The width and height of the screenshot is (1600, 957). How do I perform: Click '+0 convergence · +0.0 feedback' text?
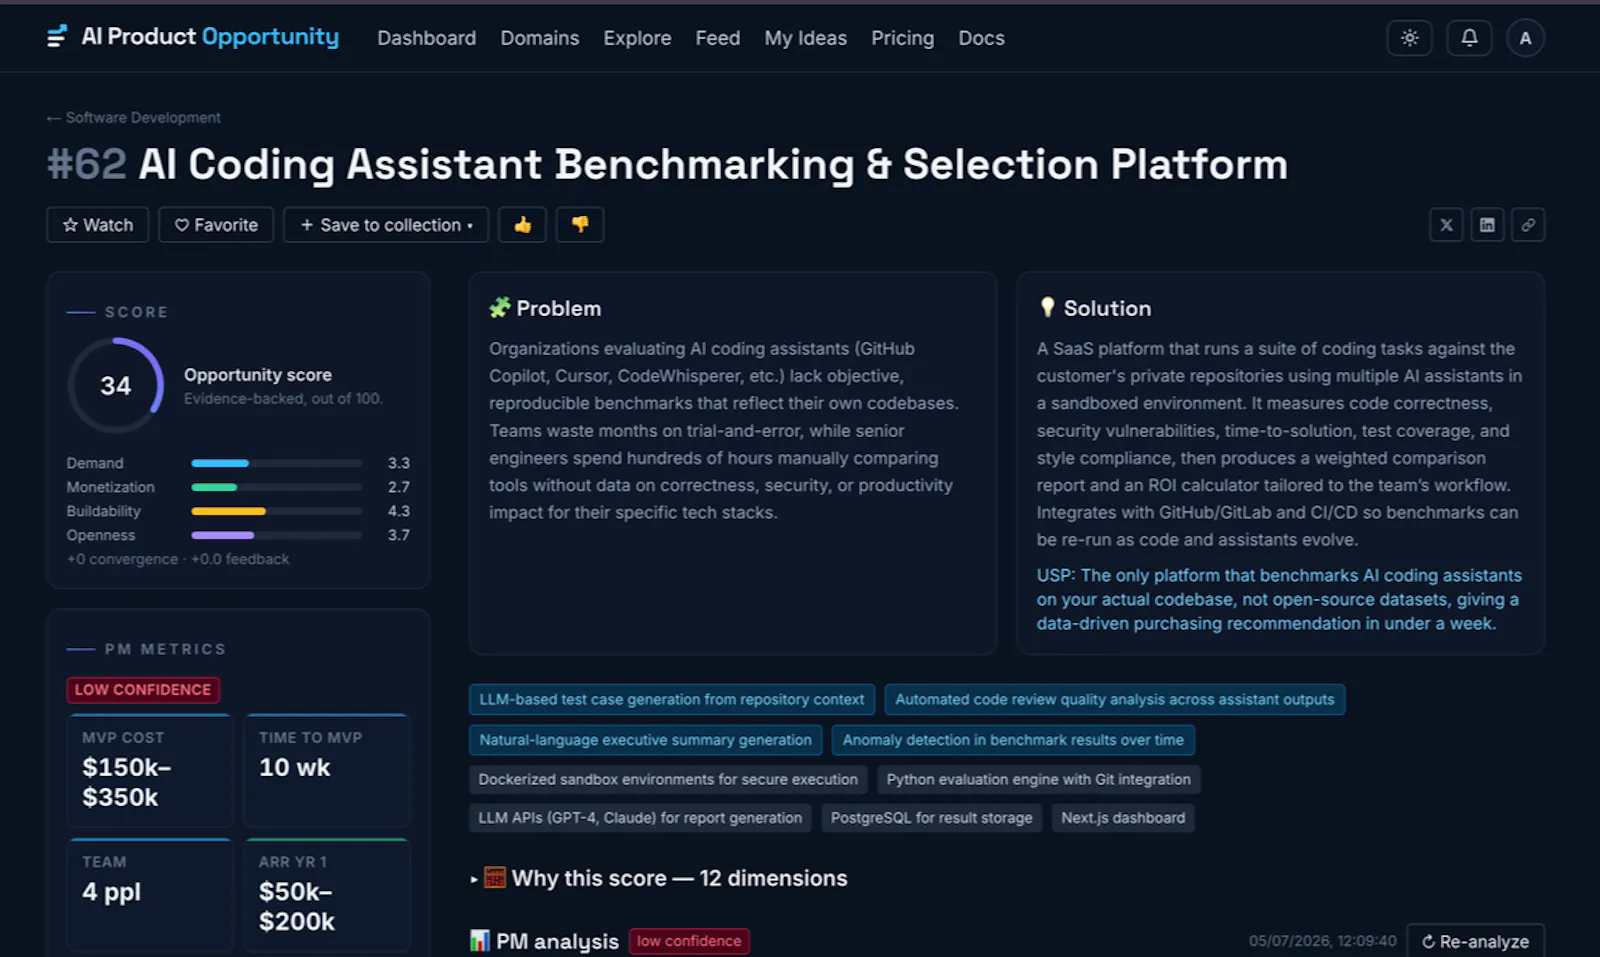click(178, 559)
